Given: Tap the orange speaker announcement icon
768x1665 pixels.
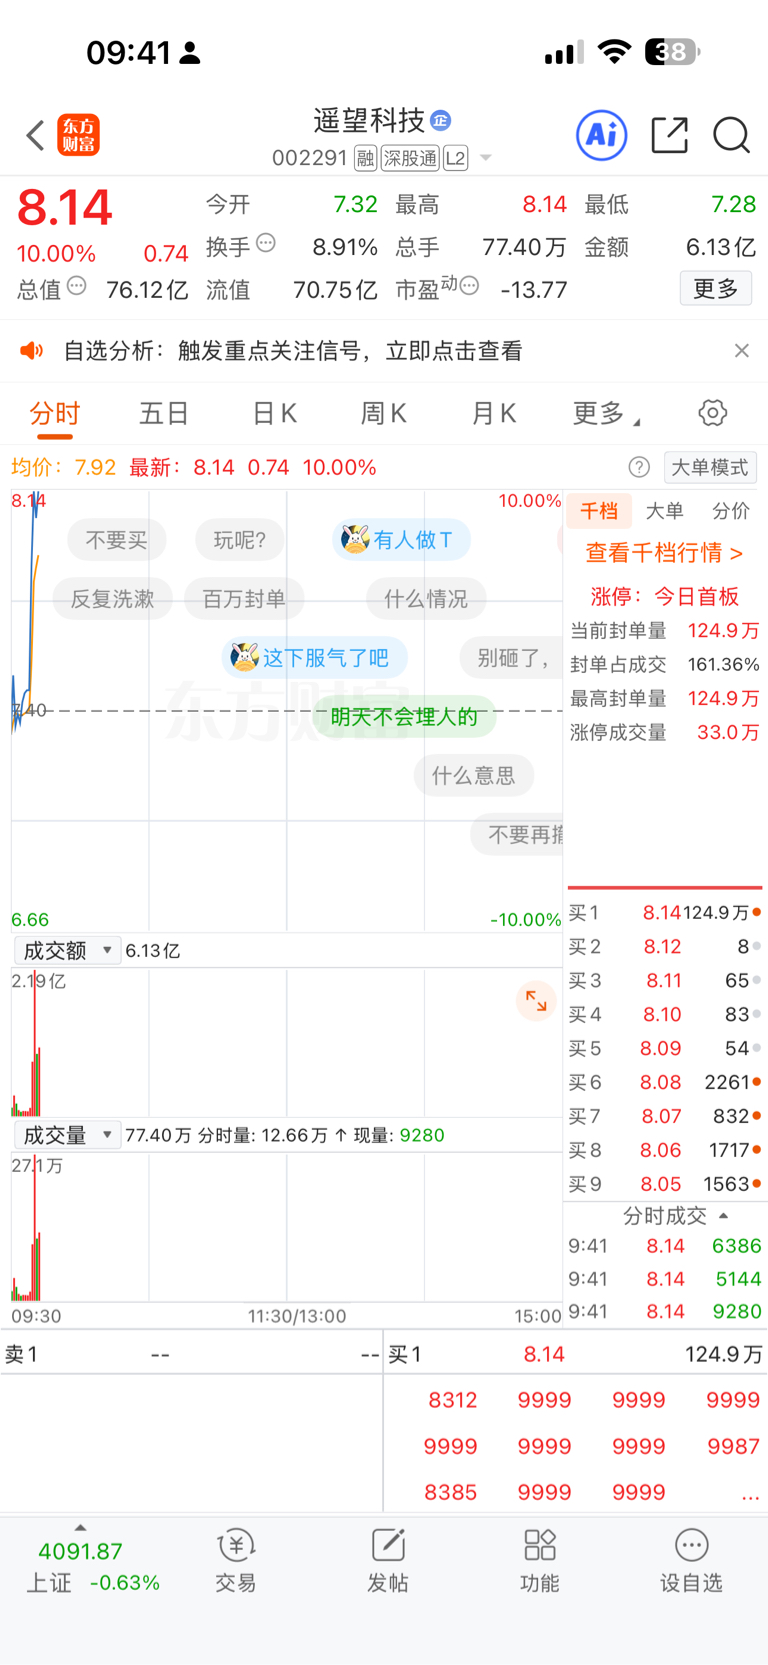Looking at the screenshot, I should [x=32, y=350].
